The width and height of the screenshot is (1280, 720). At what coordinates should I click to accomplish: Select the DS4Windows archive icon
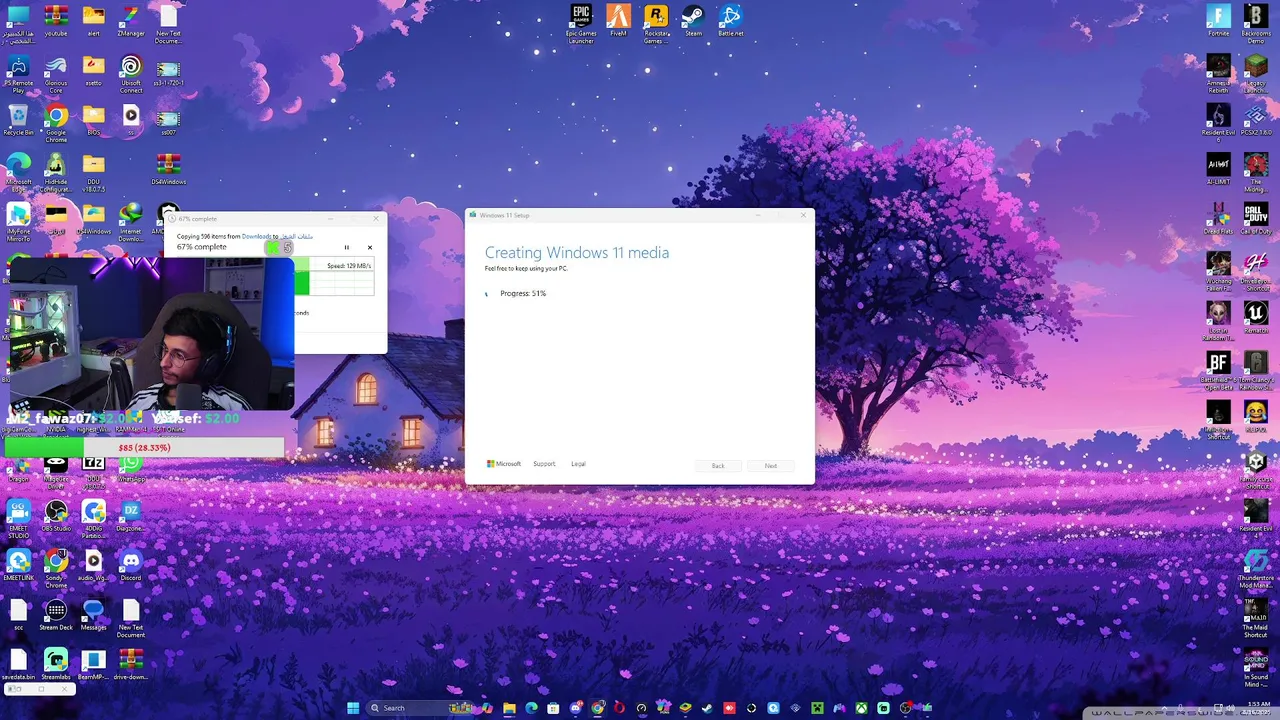tap(168, 169)
